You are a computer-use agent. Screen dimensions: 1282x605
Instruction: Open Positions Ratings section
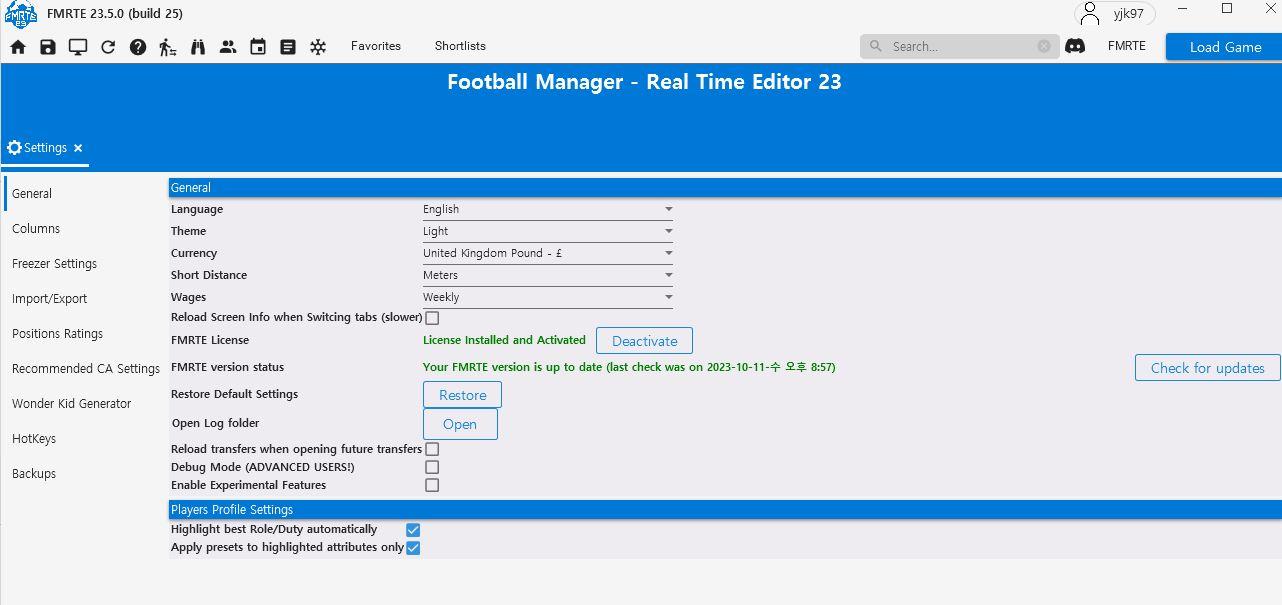57,334
